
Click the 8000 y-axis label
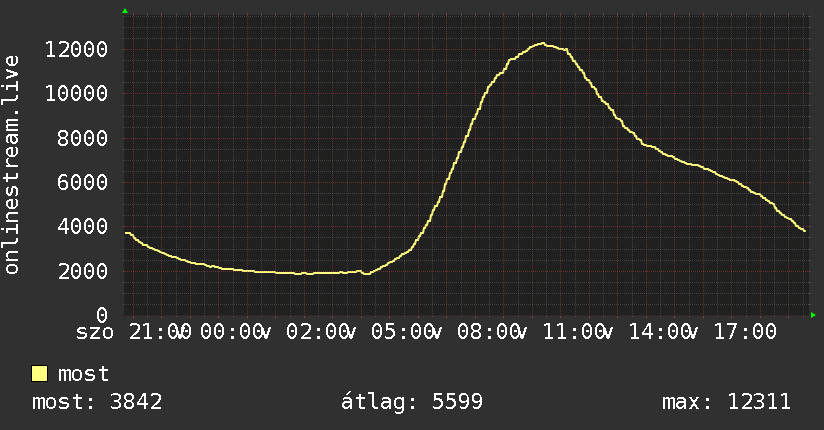(x=83, y=138)
